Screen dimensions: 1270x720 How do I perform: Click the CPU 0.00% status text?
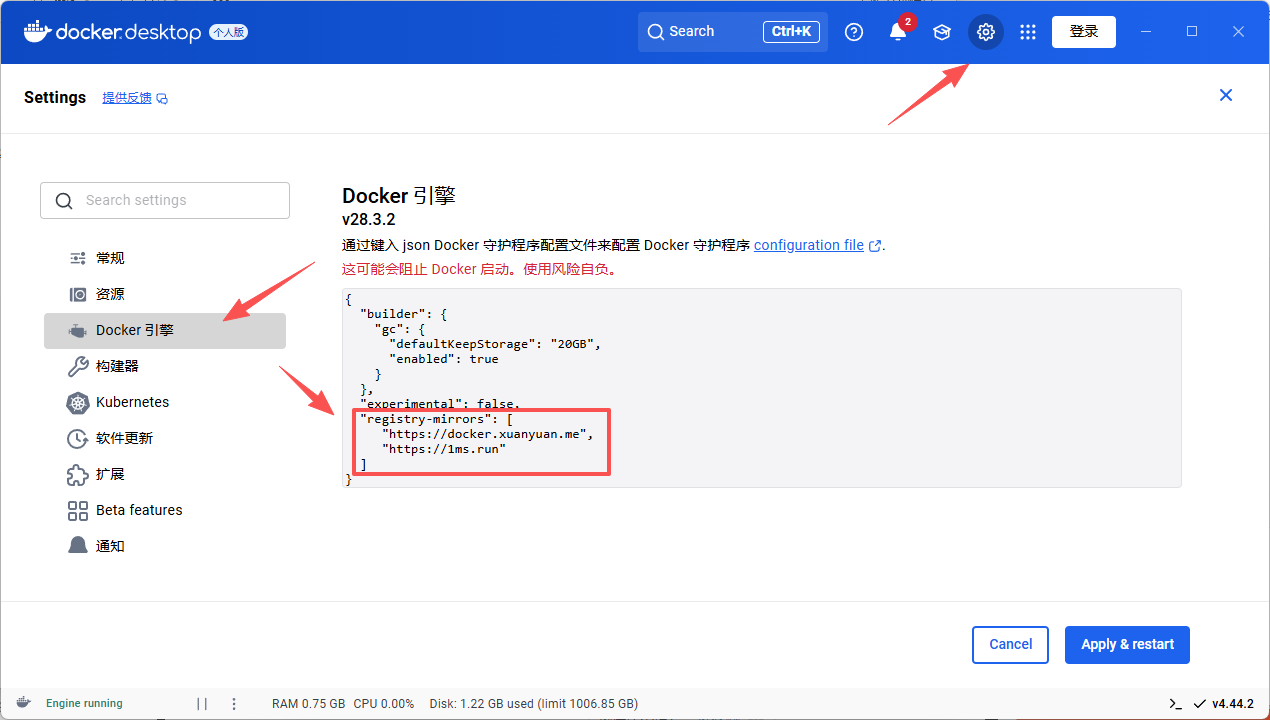(x=384, y=703)
